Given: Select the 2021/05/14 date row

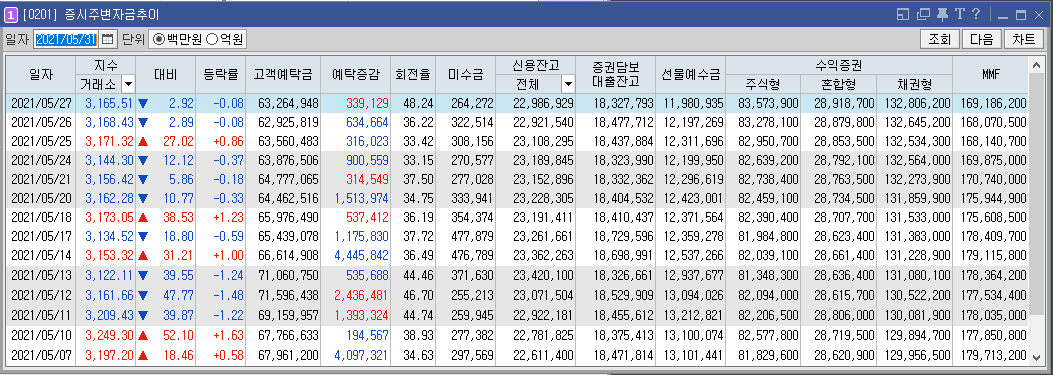Looking at the screenshot, I should coord(517,255).
